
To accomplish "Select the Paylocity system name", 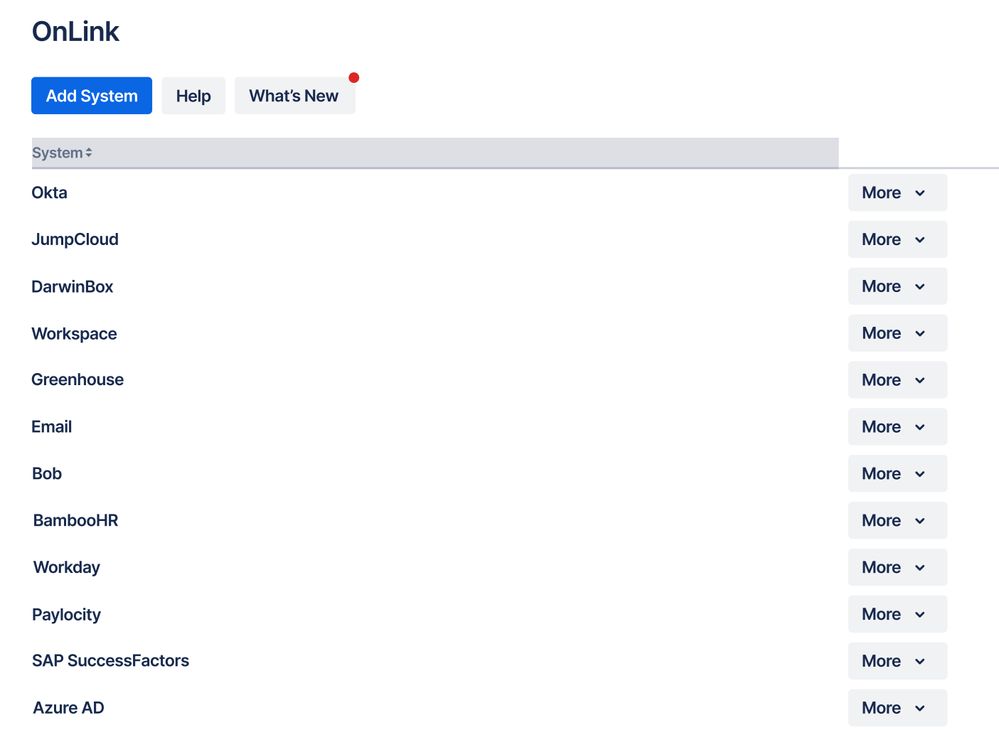I will click(66, 615).
